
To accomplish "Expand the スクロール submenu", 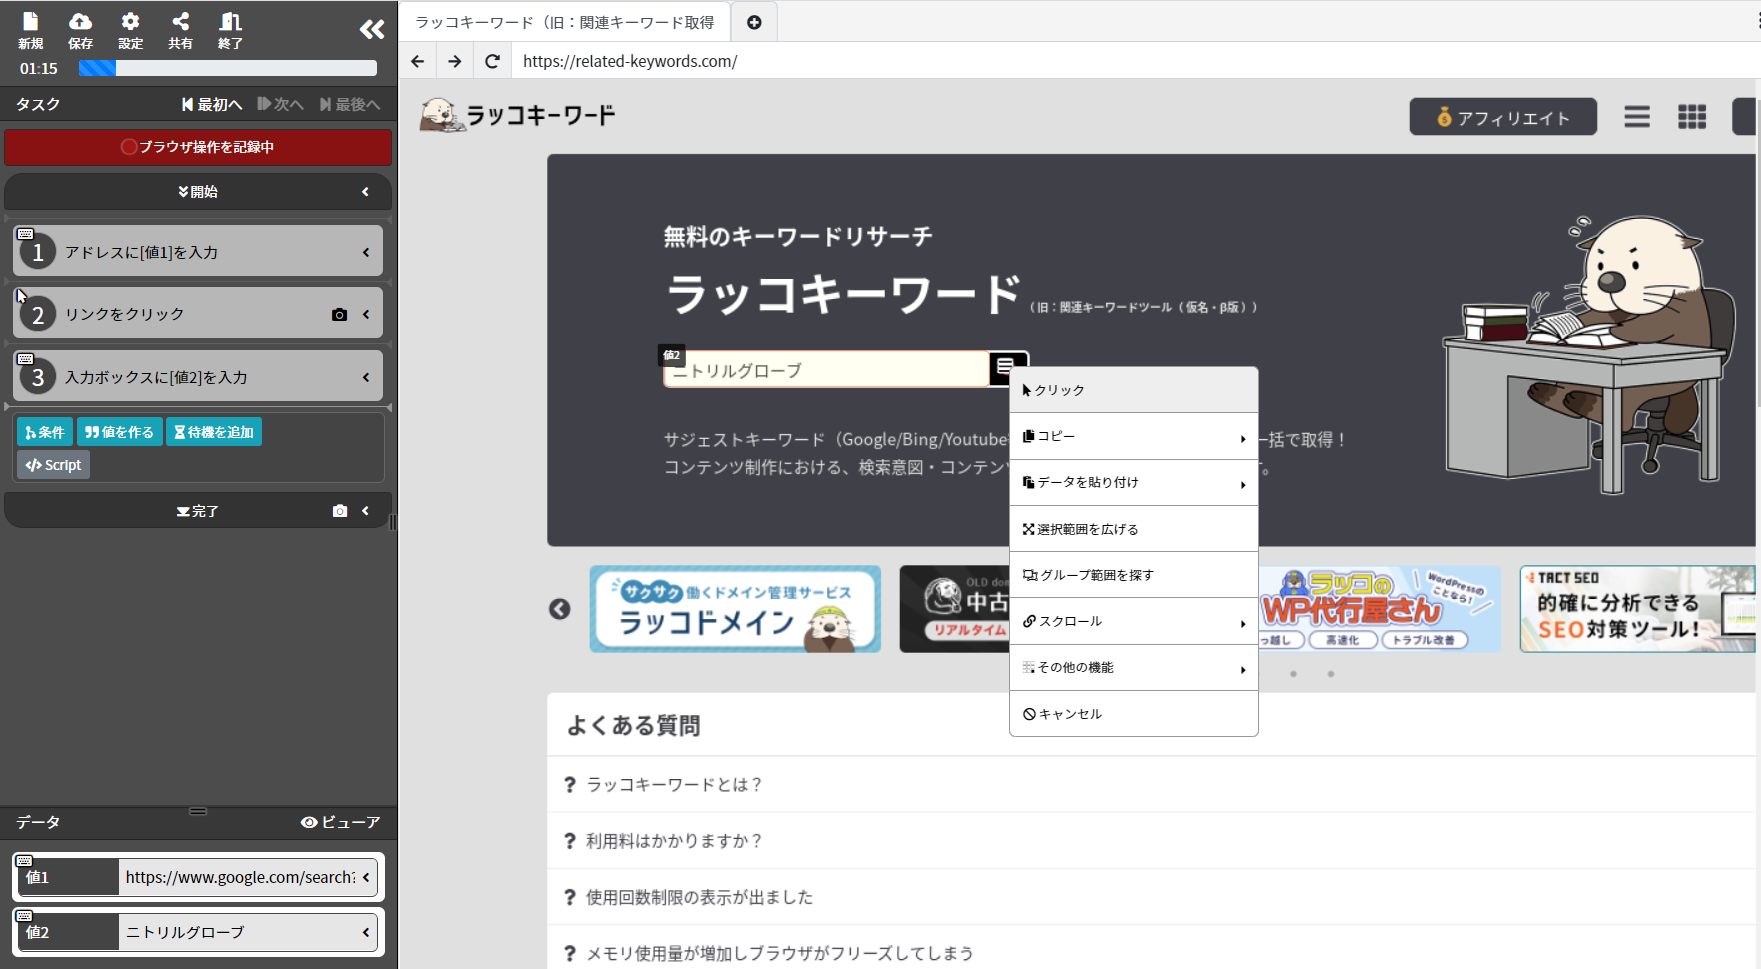I will click(x=1244, y=621).
